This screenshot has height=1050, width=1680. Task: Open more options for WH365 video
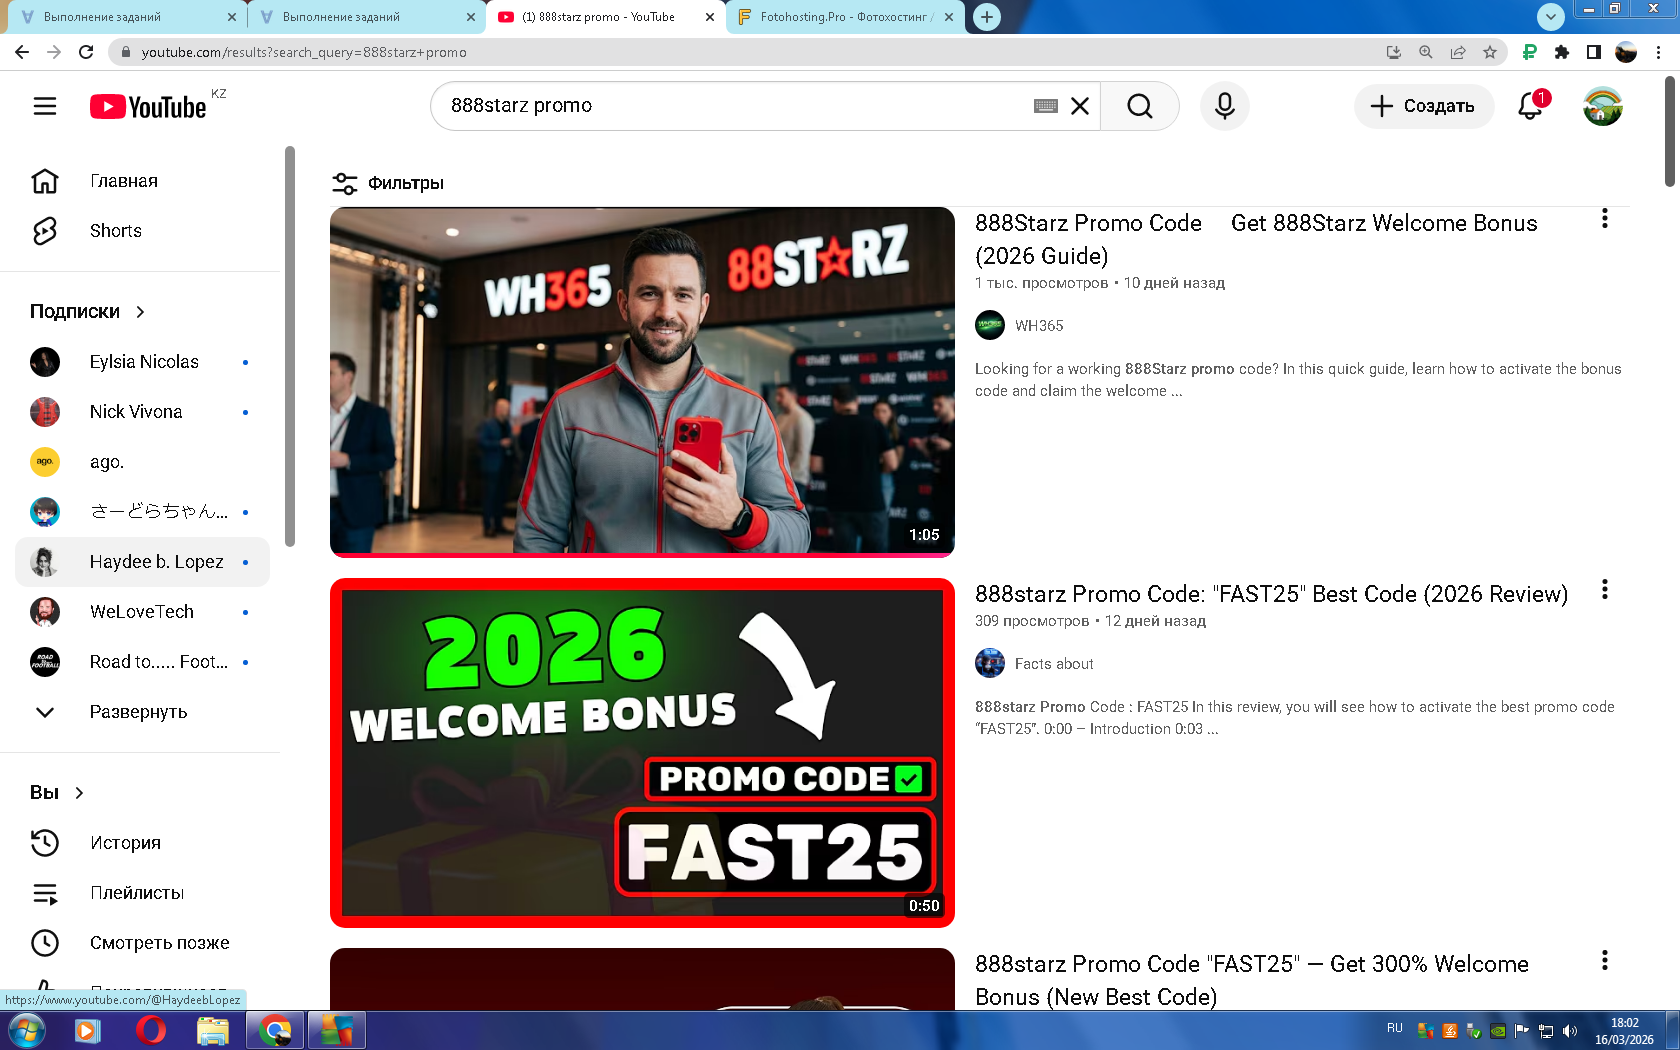coord(1604,219)
